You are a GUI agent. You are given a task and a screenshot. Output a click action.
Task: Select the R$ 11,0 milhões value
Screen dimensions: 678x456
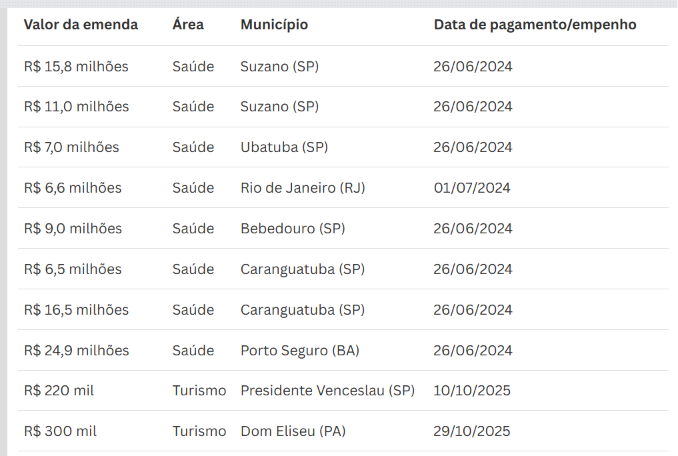(77, 106)
